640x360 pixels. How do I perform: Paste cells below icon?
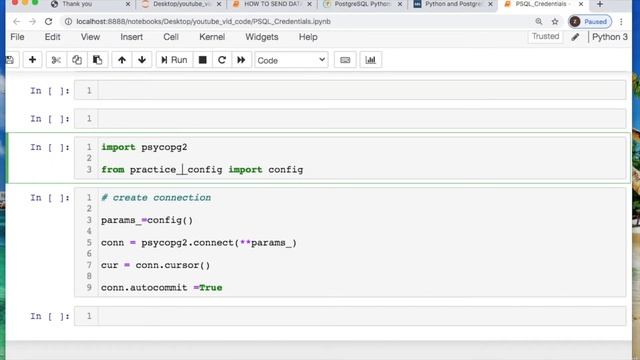[97, 60]
